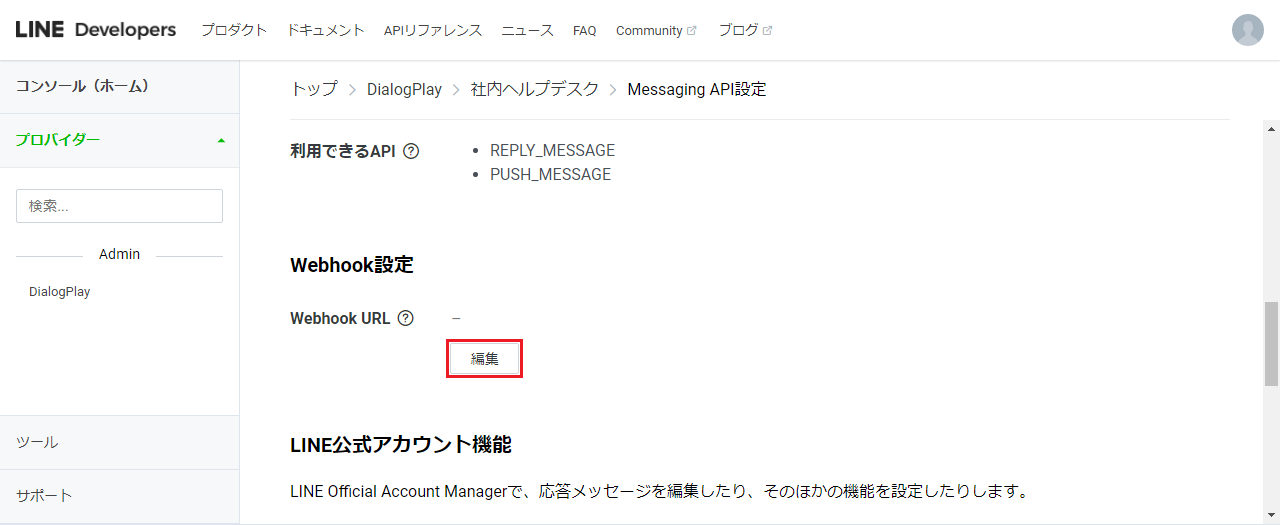Open the ドキュメント menu
The image size is (1280, 525).
click(326, 30)
